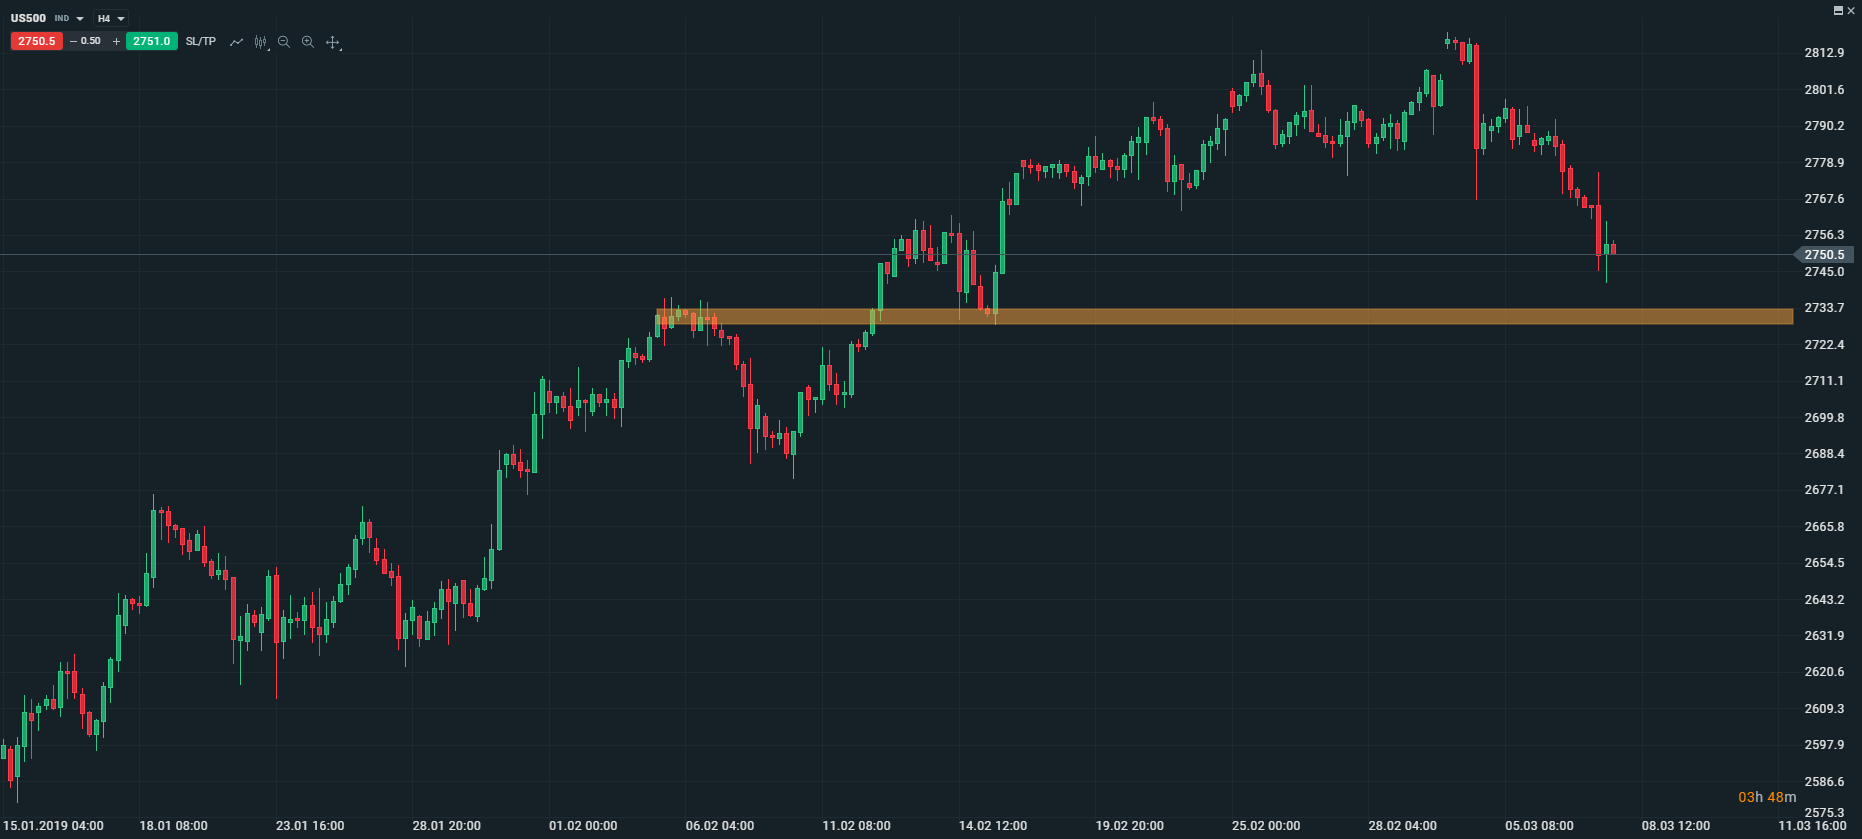This screenshot has width=1862, height=839.
Task: Close the US500 chart panel
Action: pos(1850,10)
